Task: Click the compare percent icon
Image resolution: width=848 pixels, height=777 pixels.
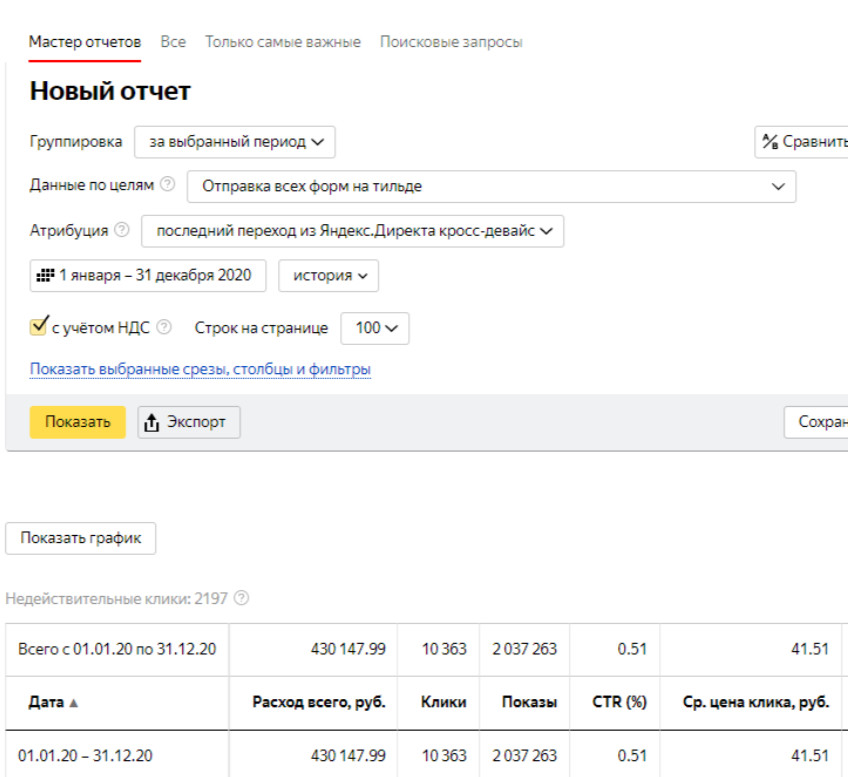Action: 770,141
